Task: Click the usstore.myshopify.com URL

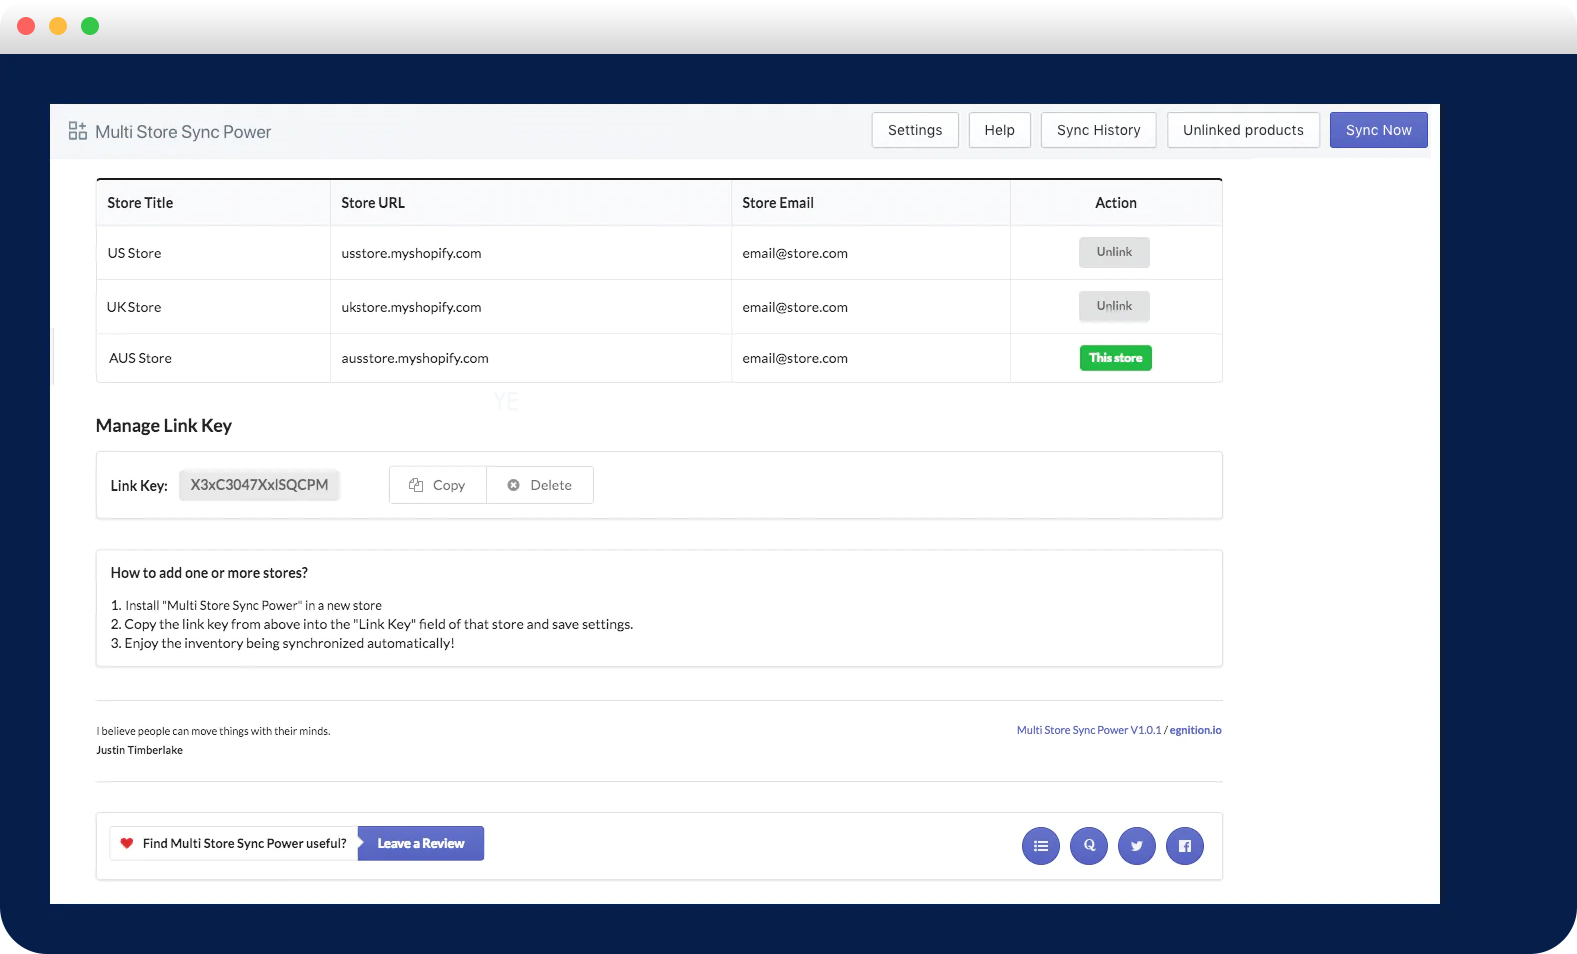Action: click(411, 253)
